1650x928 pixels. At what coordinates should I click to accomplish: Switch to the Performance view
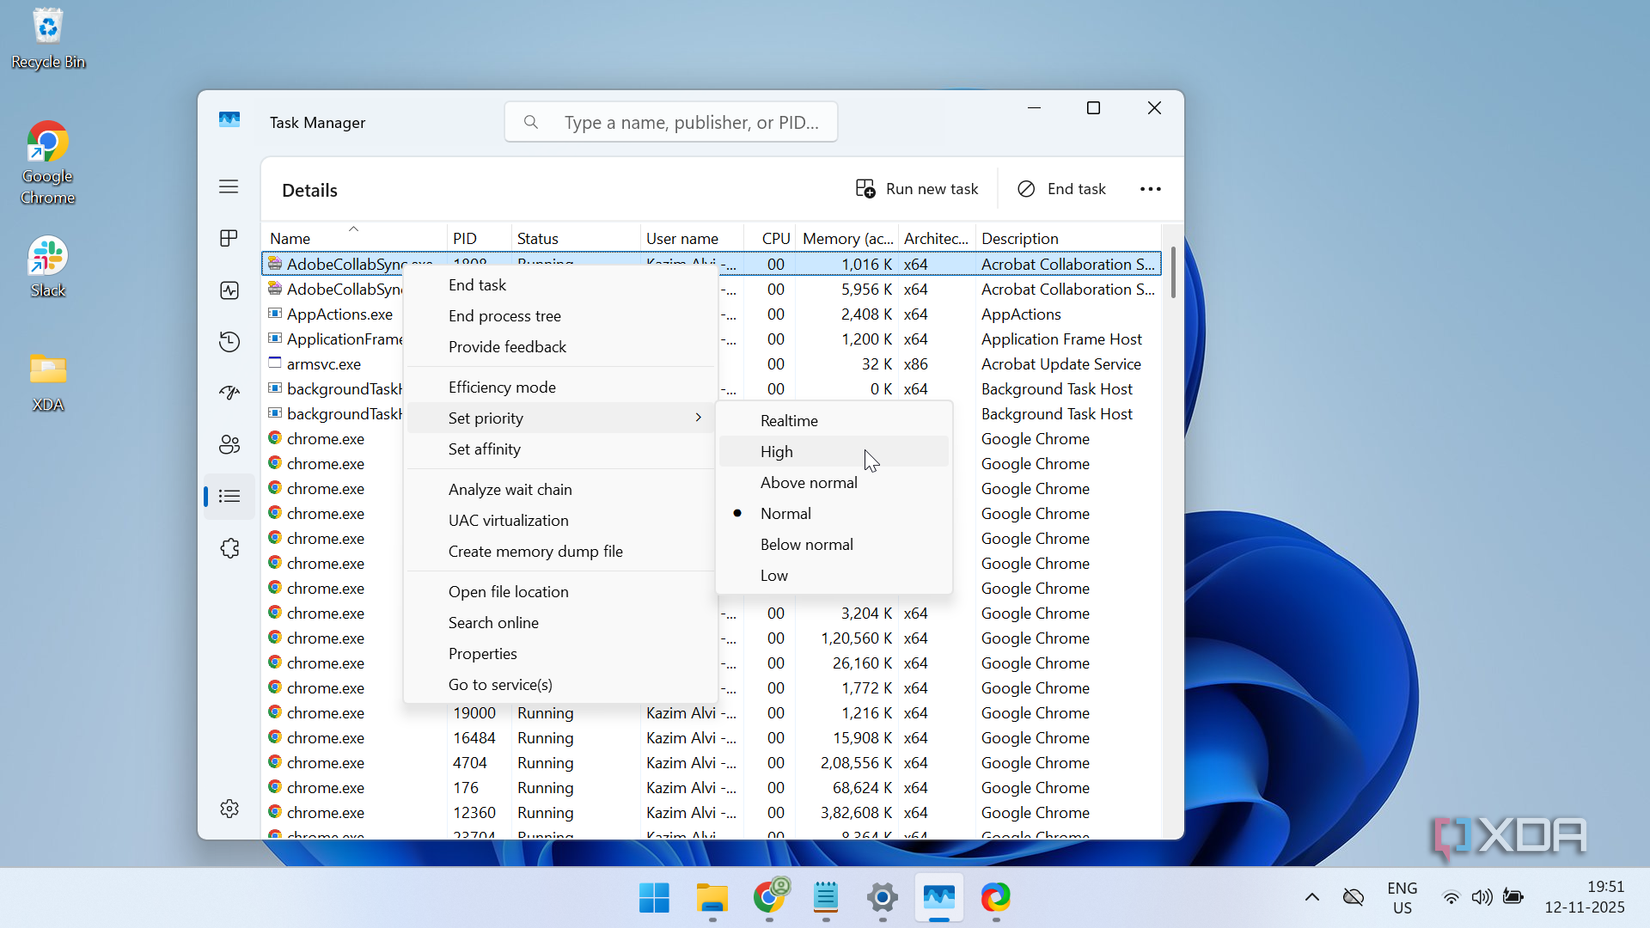coord(229,290)
